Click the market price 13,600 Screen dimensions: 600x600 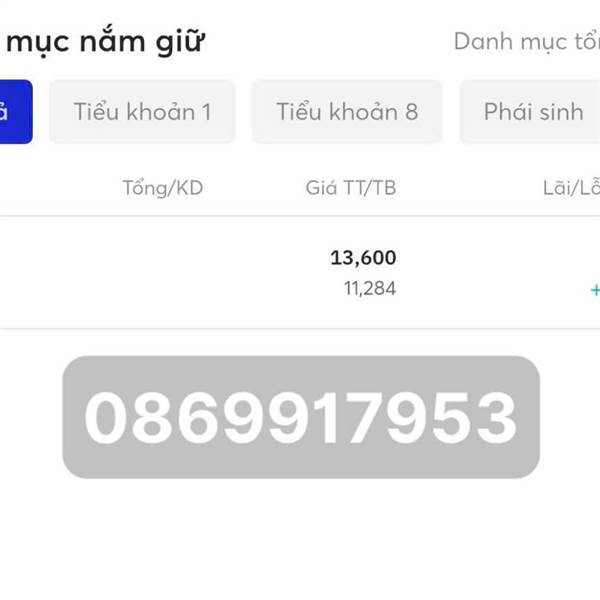[363, 258]
